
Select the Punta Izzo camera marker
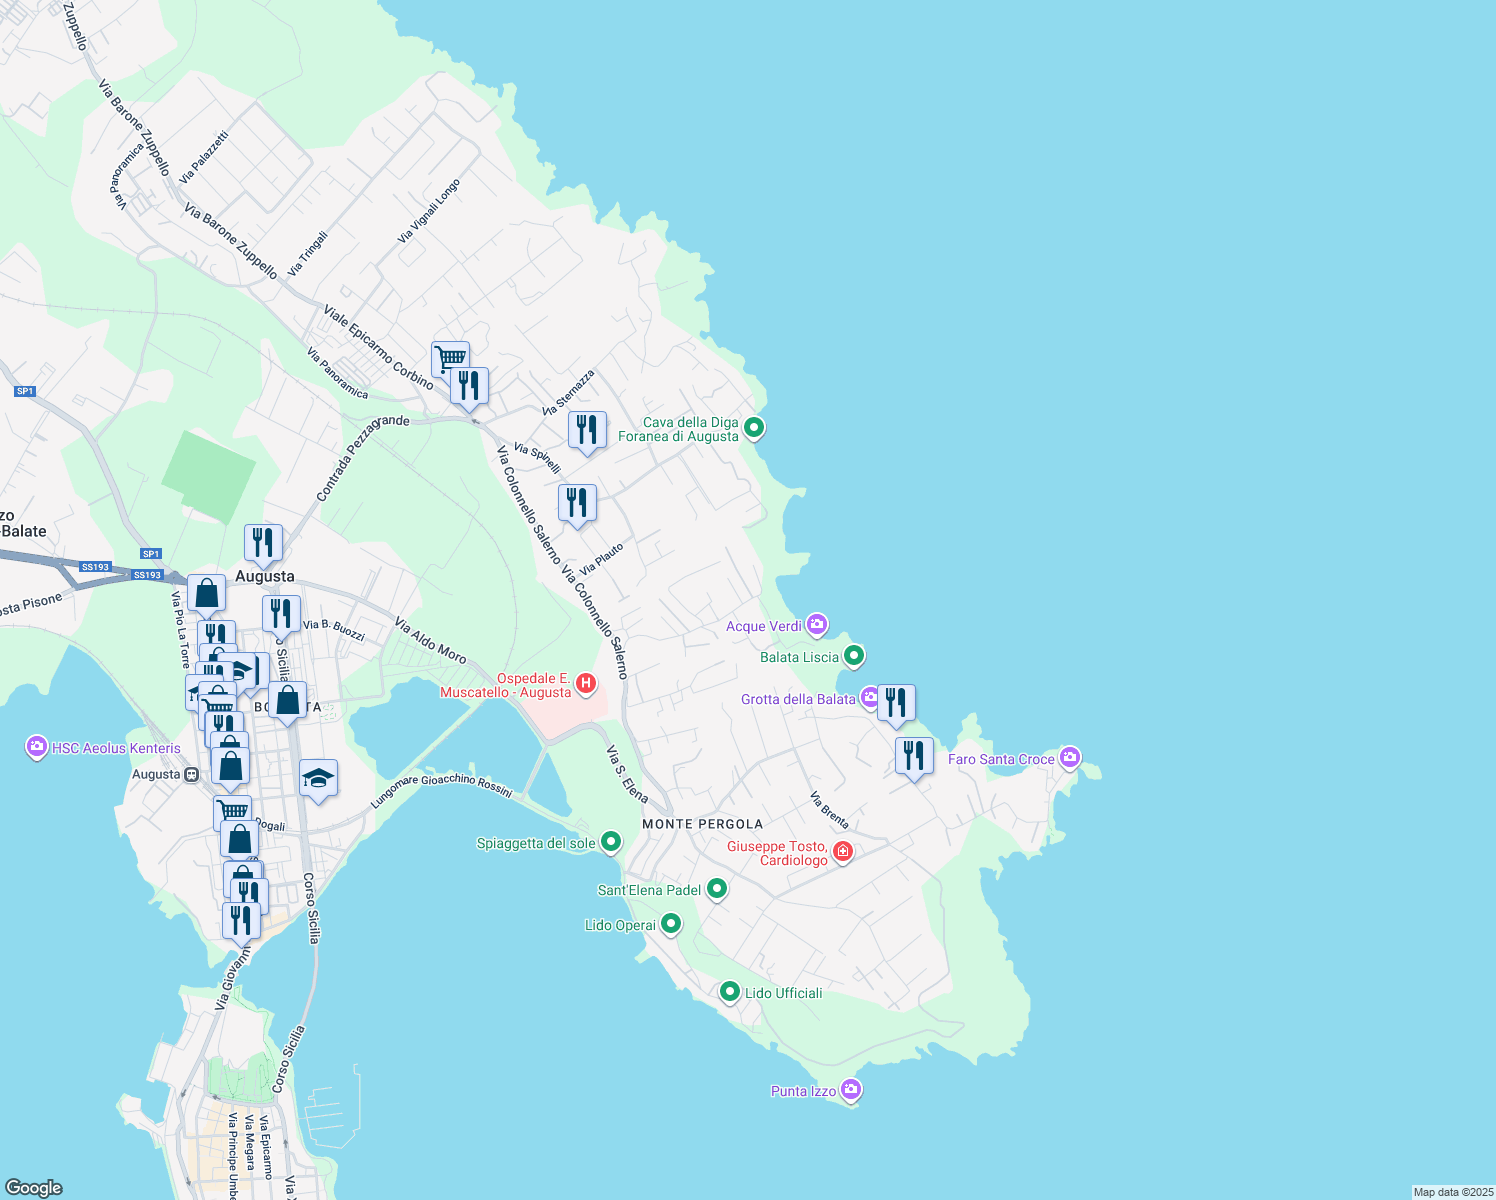point(851,1089)
